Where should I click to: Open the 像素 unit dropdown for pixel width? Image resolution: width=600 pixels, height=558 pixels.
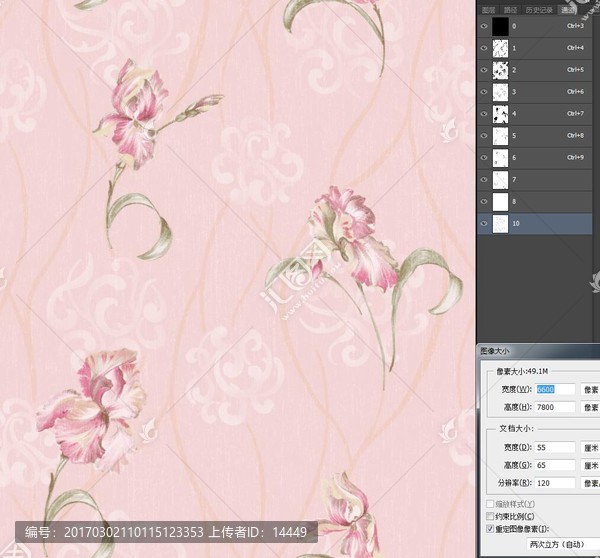coord(590,389)
